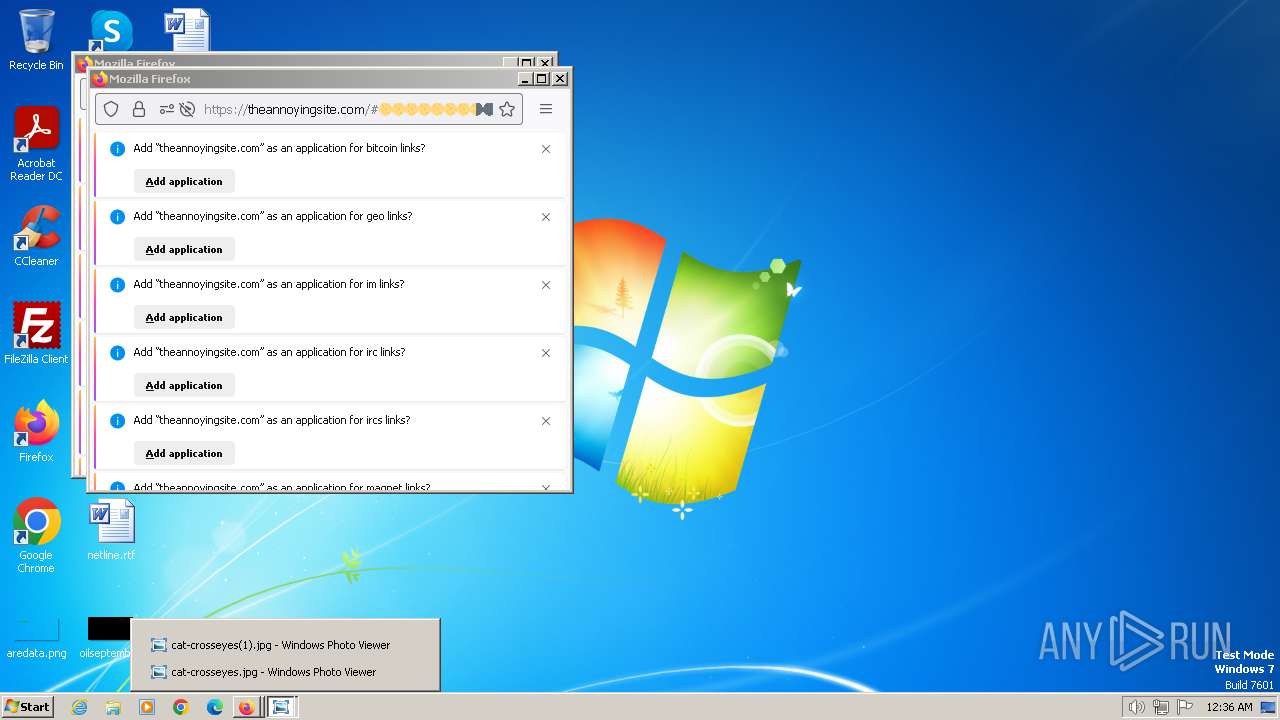The width and height of the screenshot is (1280, 720).
Task: Click the 12:36 AM system clock
Action: 1229,707
